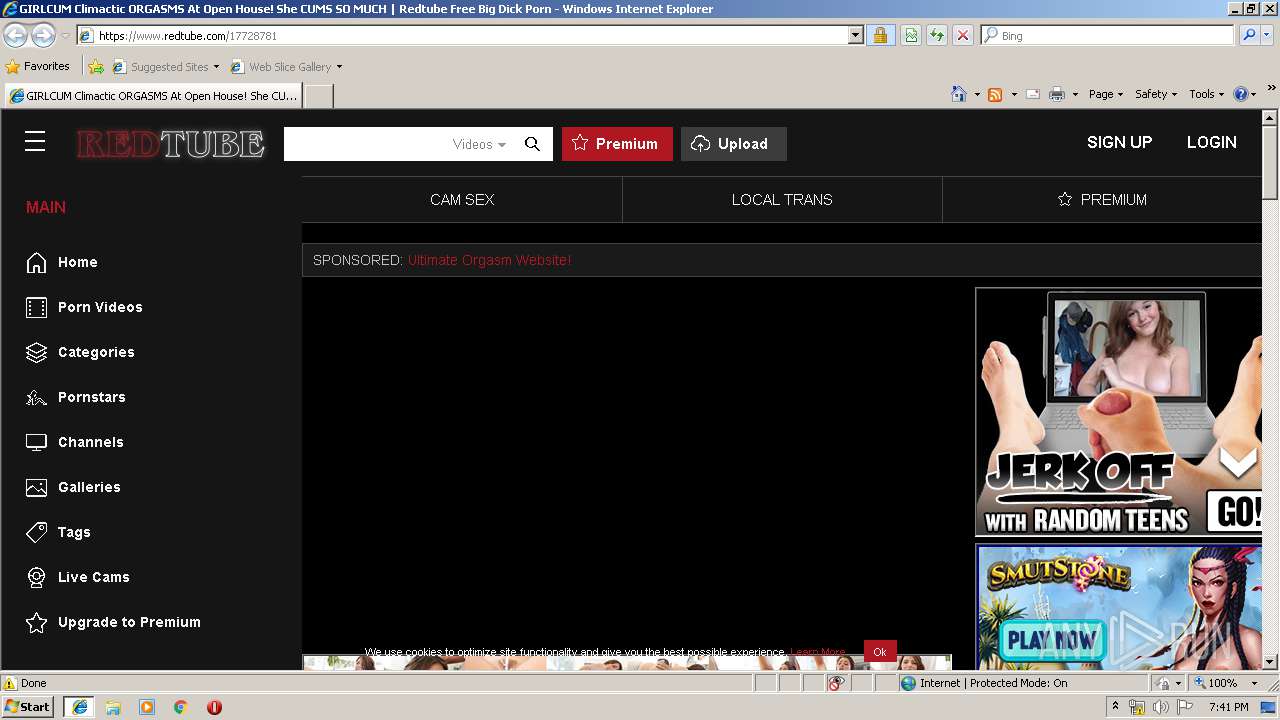Click the Print icon in the command bar
The image size is (1280, 720).
(1057, 94)
